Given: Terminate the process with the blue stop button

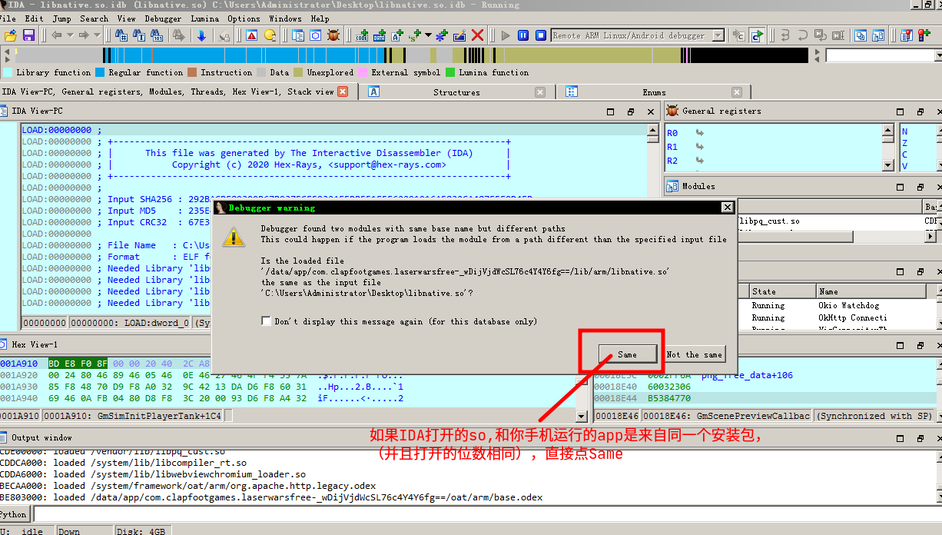Looking at the screenshot, I should [541, 36].
